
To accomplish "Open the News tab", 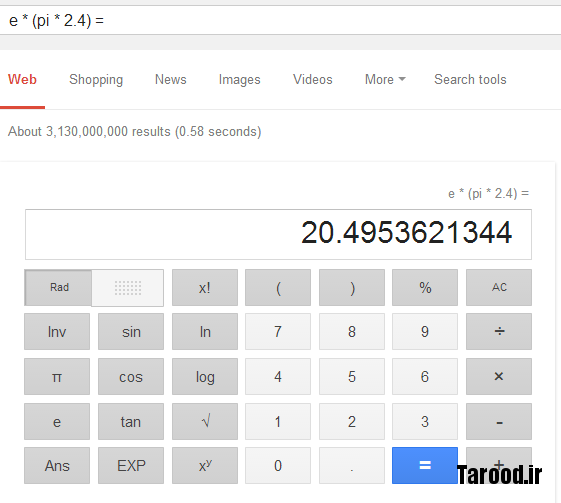I will tap(171, 79).
